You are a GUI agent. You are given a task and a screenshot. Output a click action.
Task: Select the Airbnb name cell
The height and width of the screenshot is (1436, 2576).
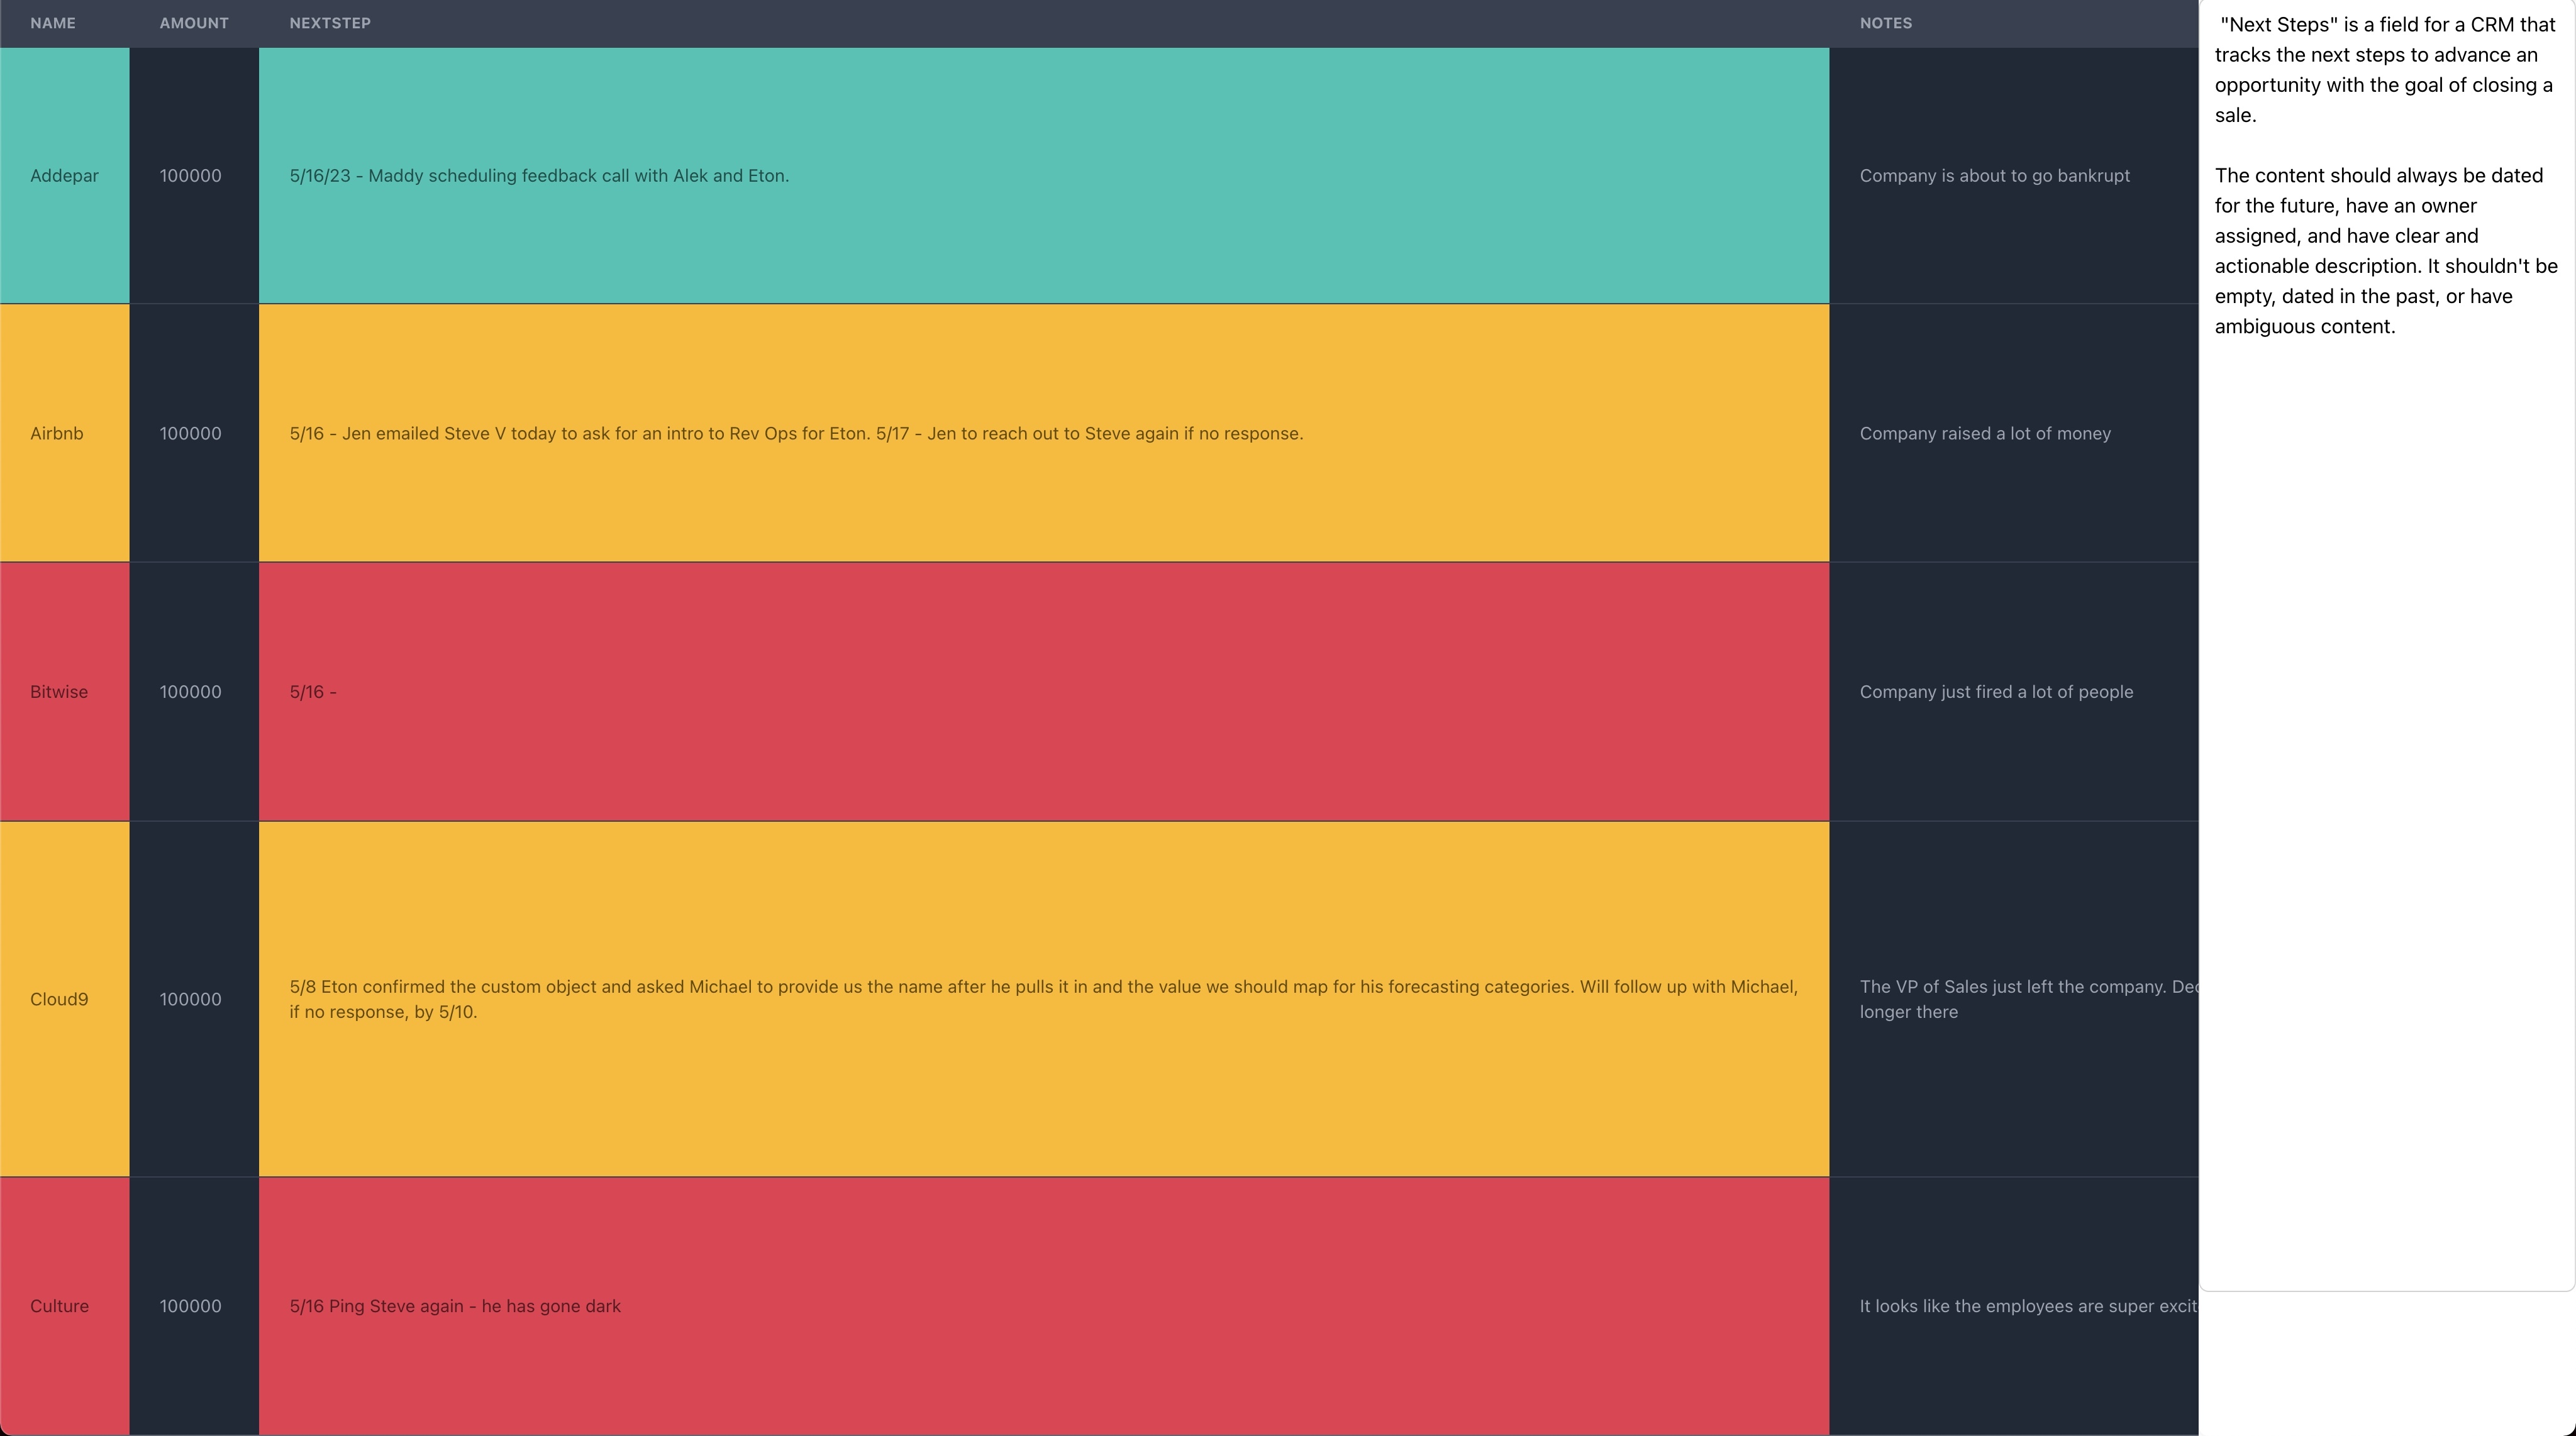pos(57,433)
